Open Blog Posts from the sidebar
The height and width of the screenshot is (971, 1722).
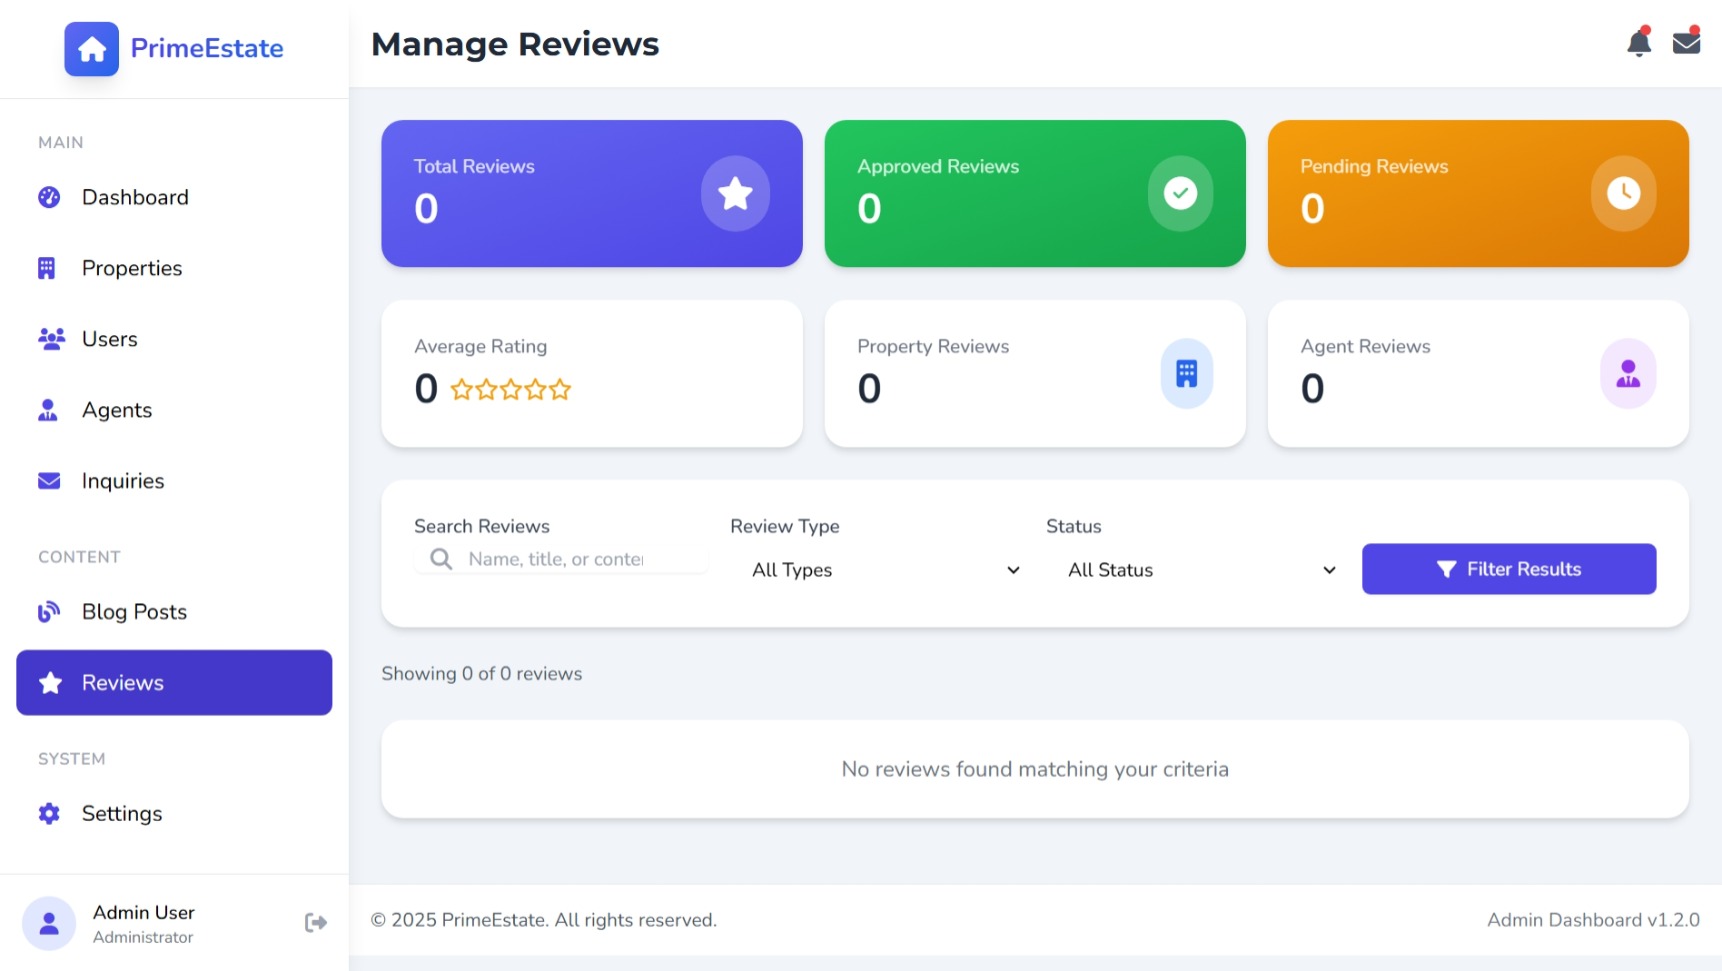pyautogui.click(x=134, y=612)
